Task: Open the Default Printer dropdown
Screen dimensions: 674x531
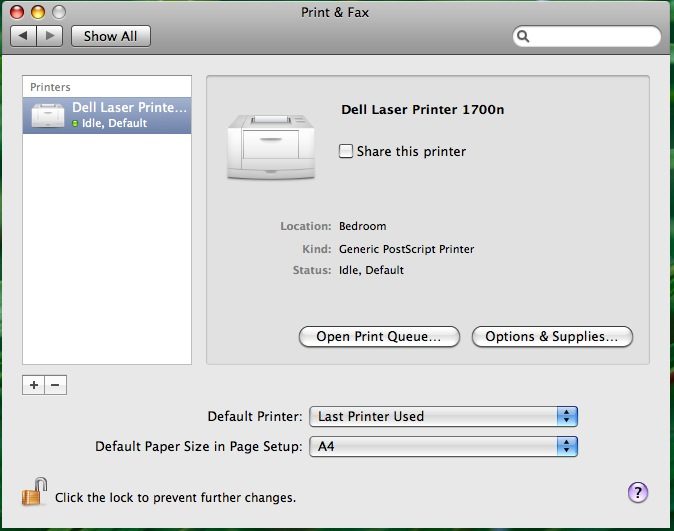Action: (443, 416)
